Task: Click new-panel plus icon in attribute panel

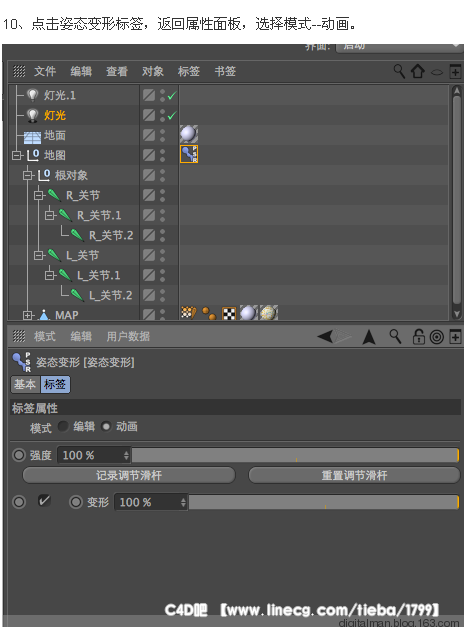Action: click(455, 337)
